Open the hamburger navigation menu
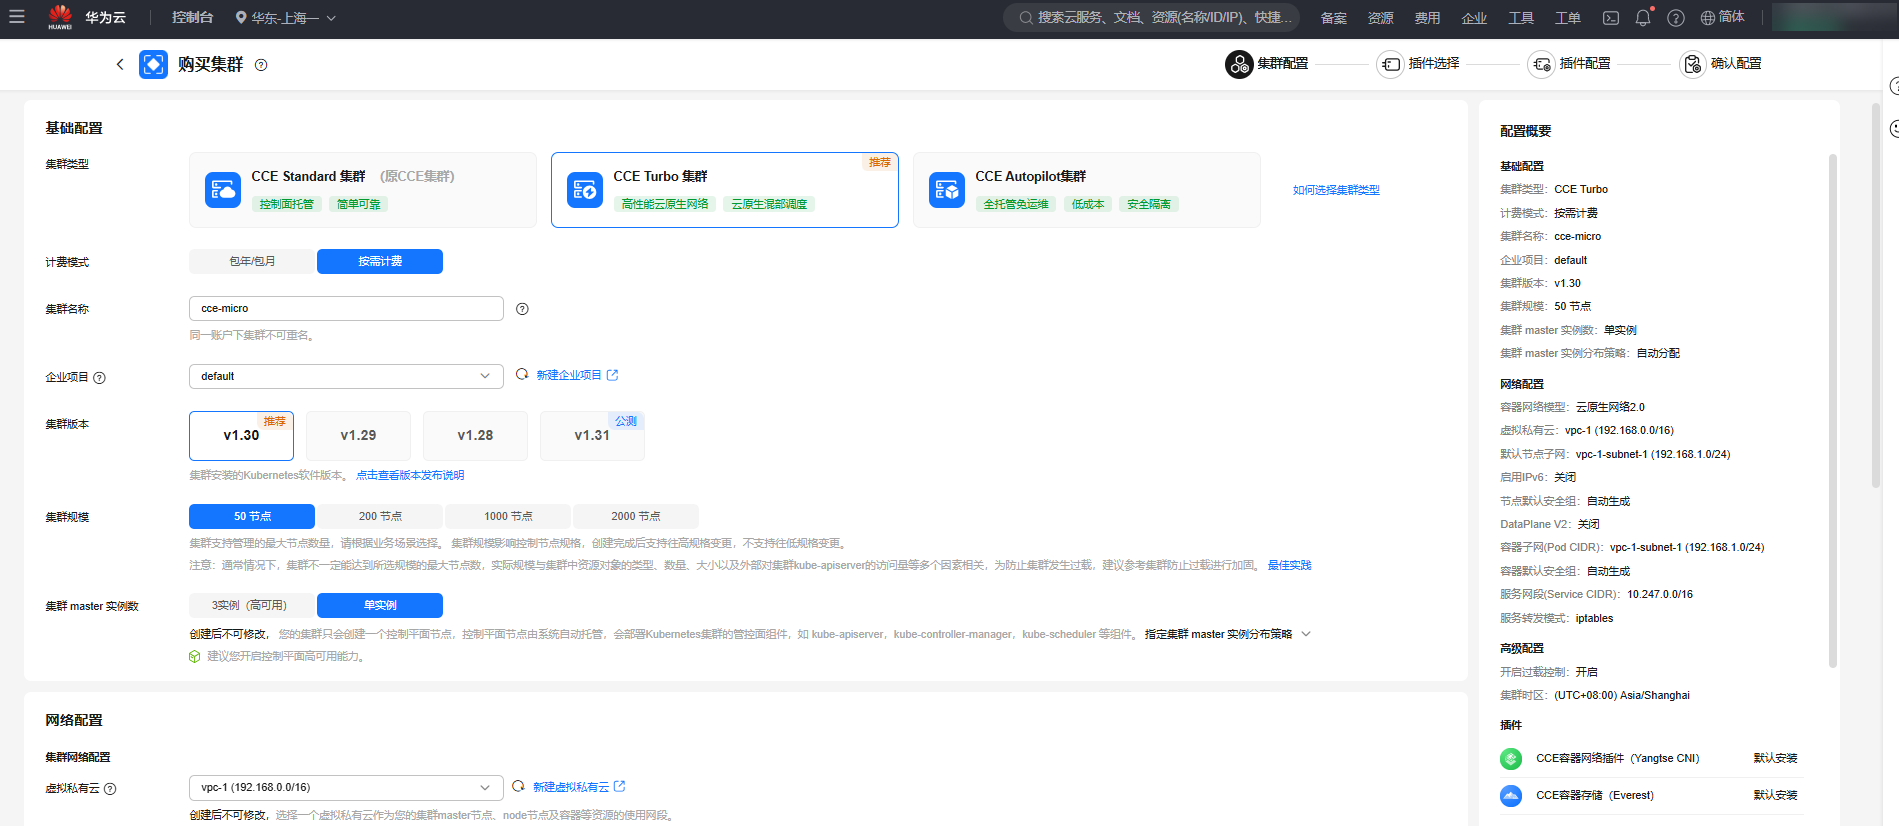The image size is (1899, 826). (x=17, y=17)
